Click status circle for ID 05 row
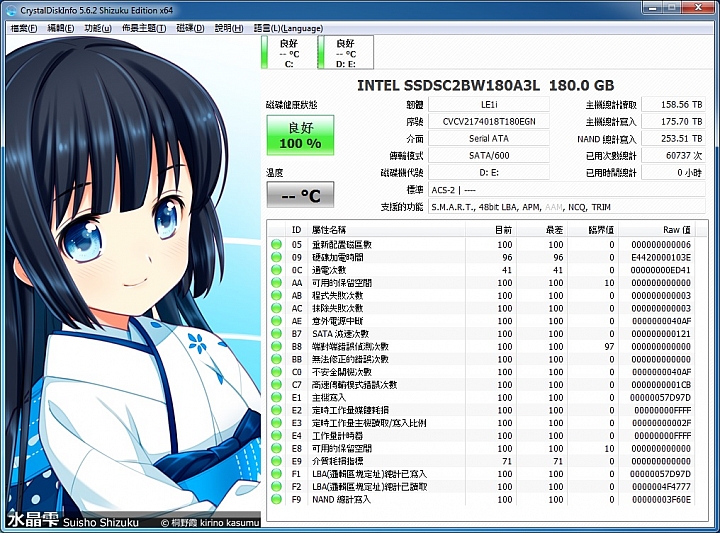Image resolution: width=720 pixels, height=533 pixels. click(x=276, y=244)
